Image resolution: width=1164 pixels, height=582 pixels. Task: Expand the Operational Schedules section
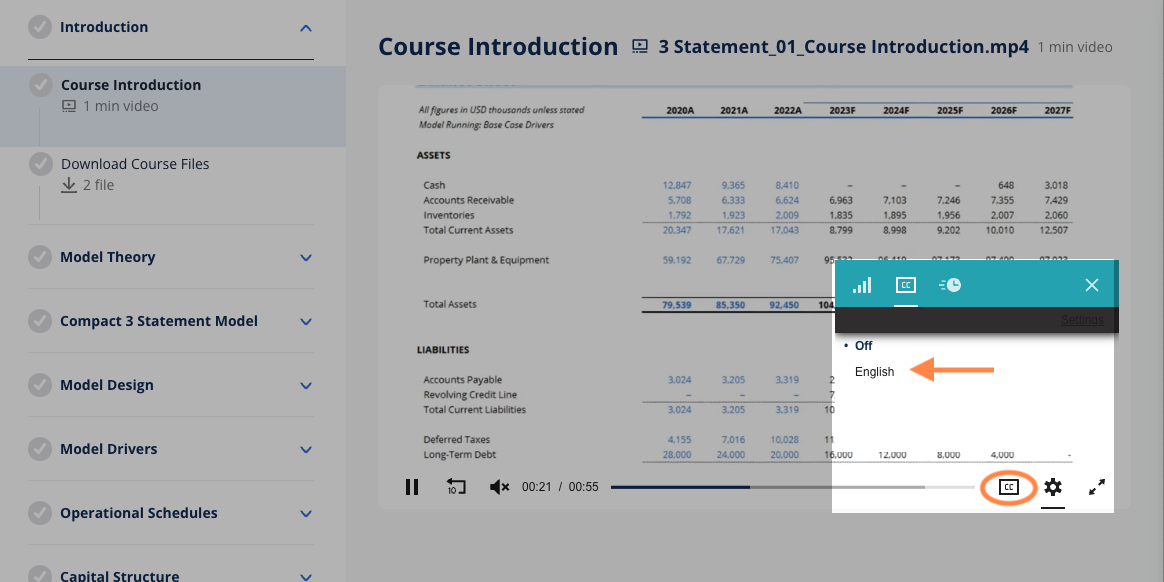click(306, 513)
